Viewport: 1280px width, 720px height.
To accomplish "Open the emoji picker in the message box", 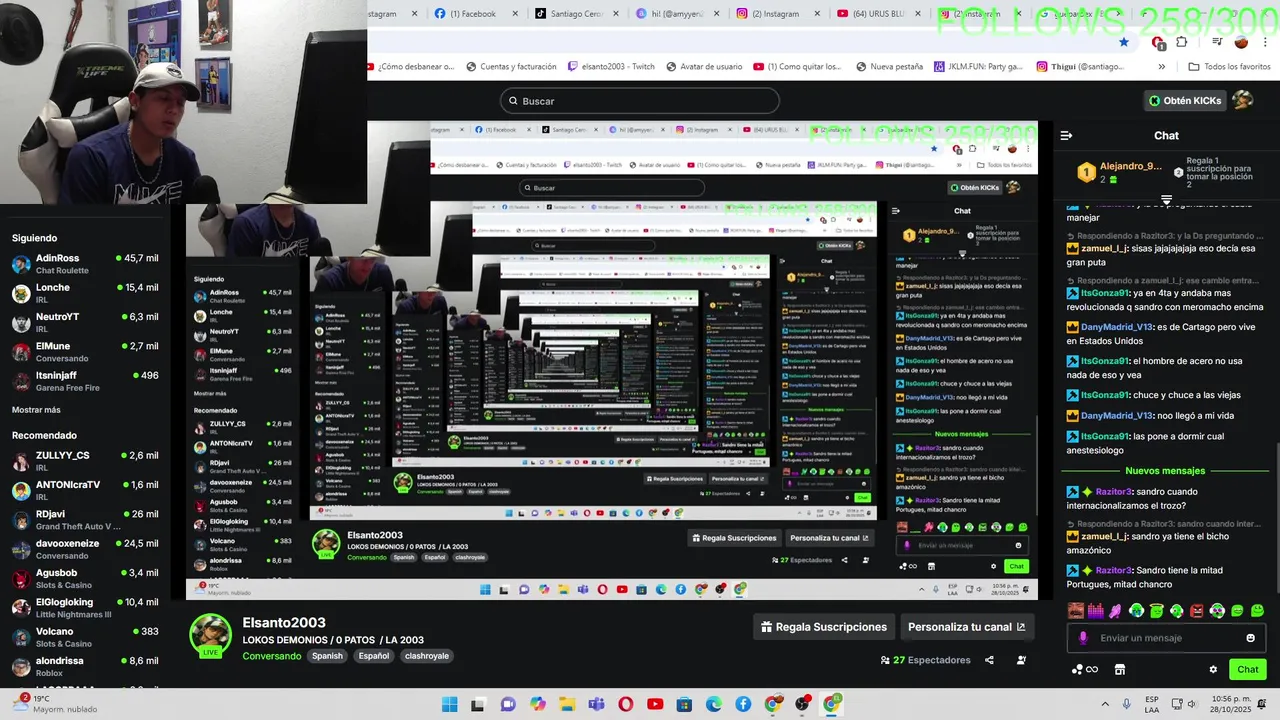I will tap(1250, 638).
